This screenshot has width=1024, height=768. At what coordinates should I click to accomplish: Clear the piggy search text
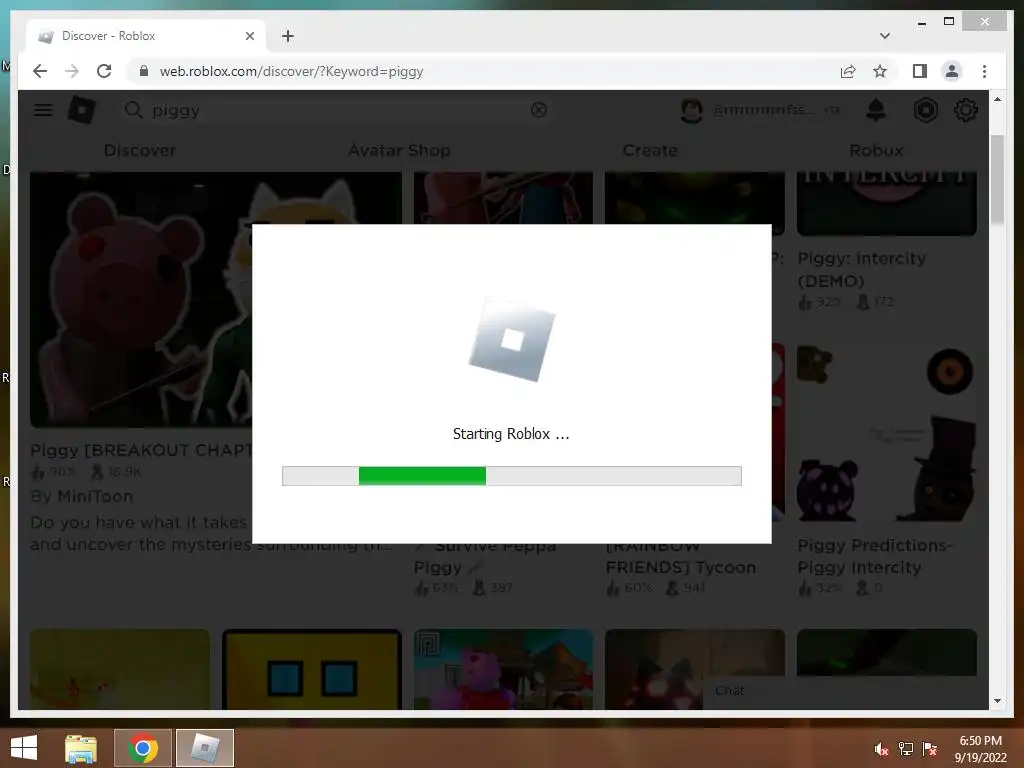pyautogui.click(x=539, y=110)
